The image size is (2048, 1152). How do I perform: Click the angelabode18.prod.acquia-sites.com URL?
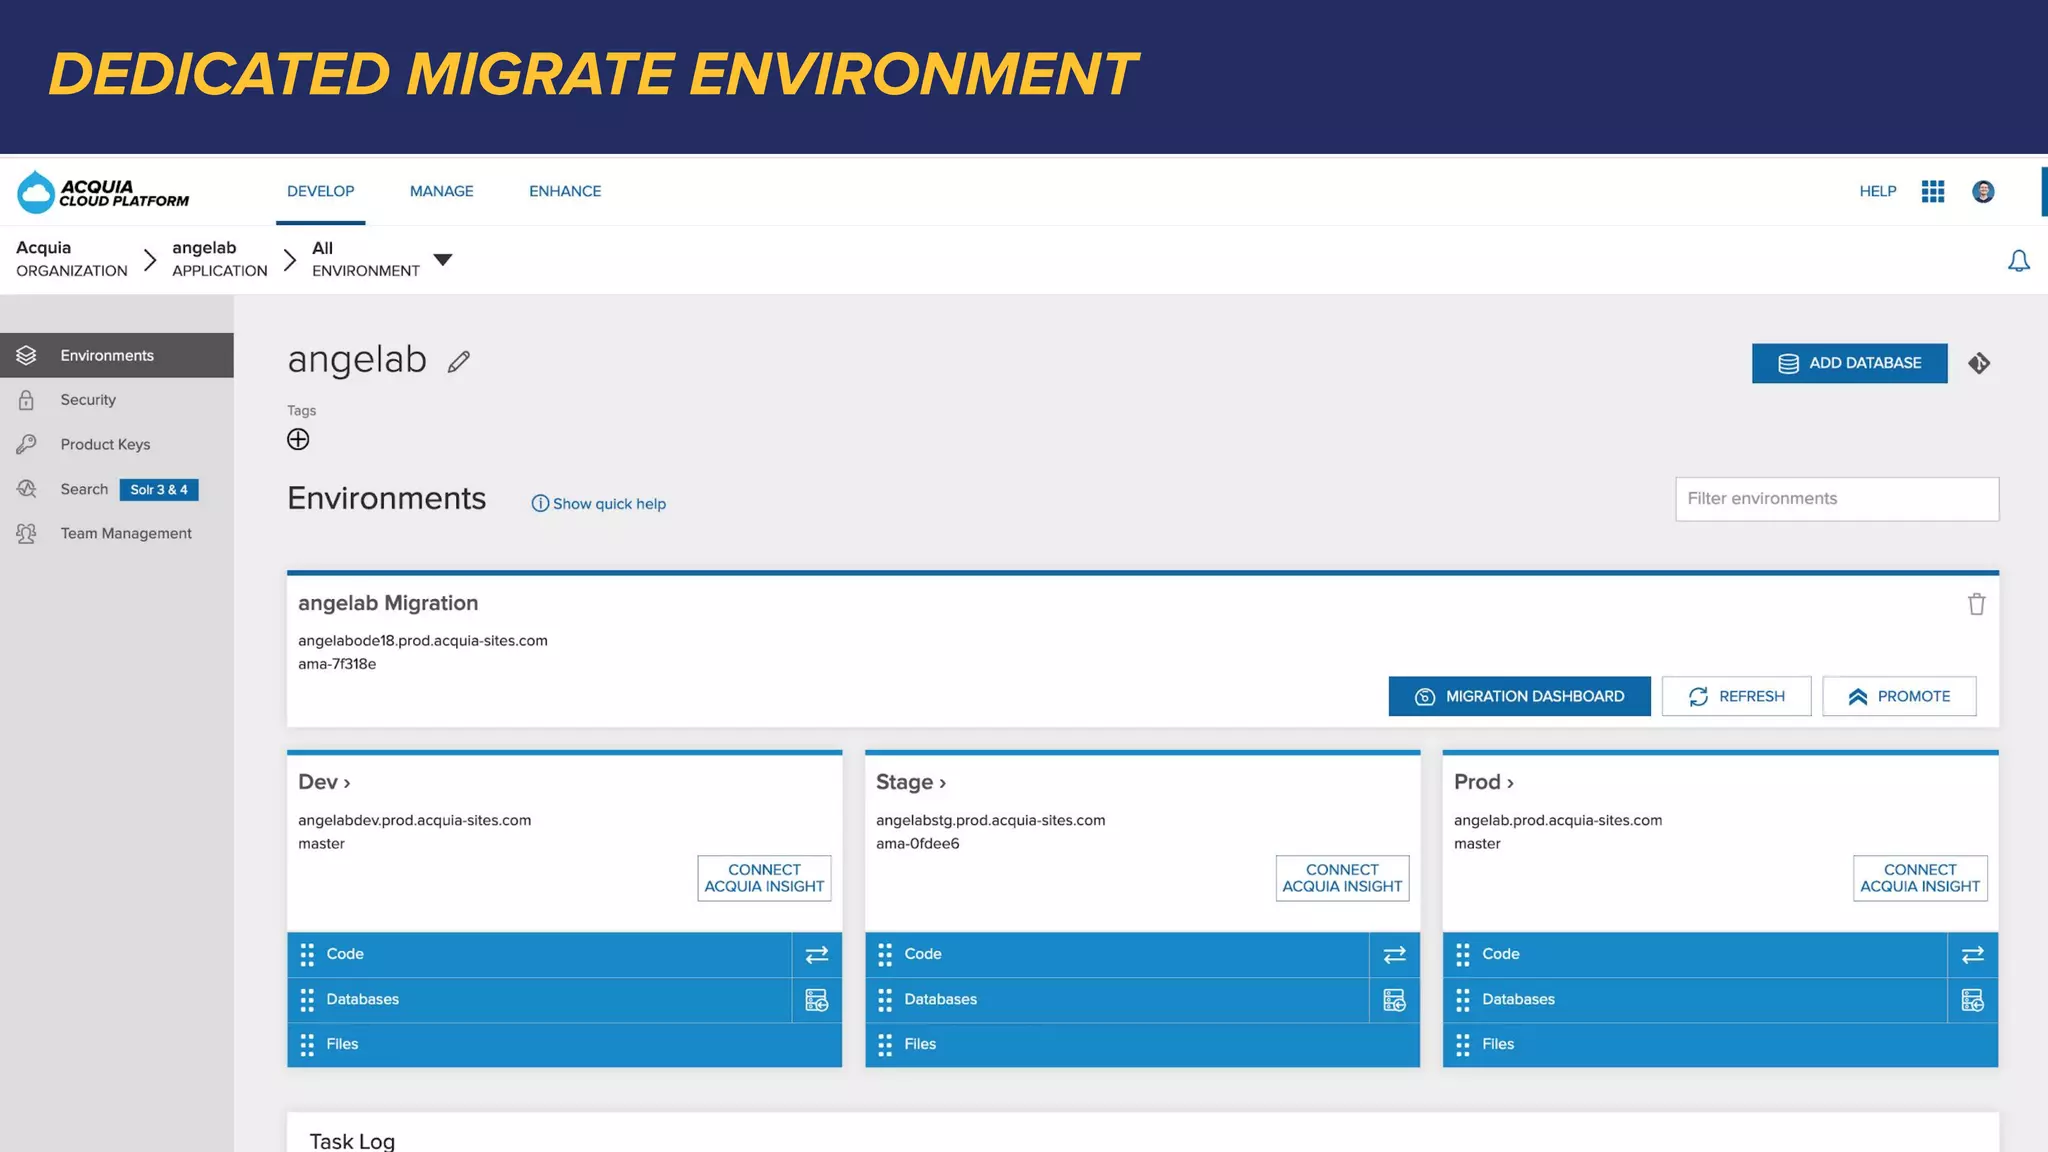click(x=423, y=641)
